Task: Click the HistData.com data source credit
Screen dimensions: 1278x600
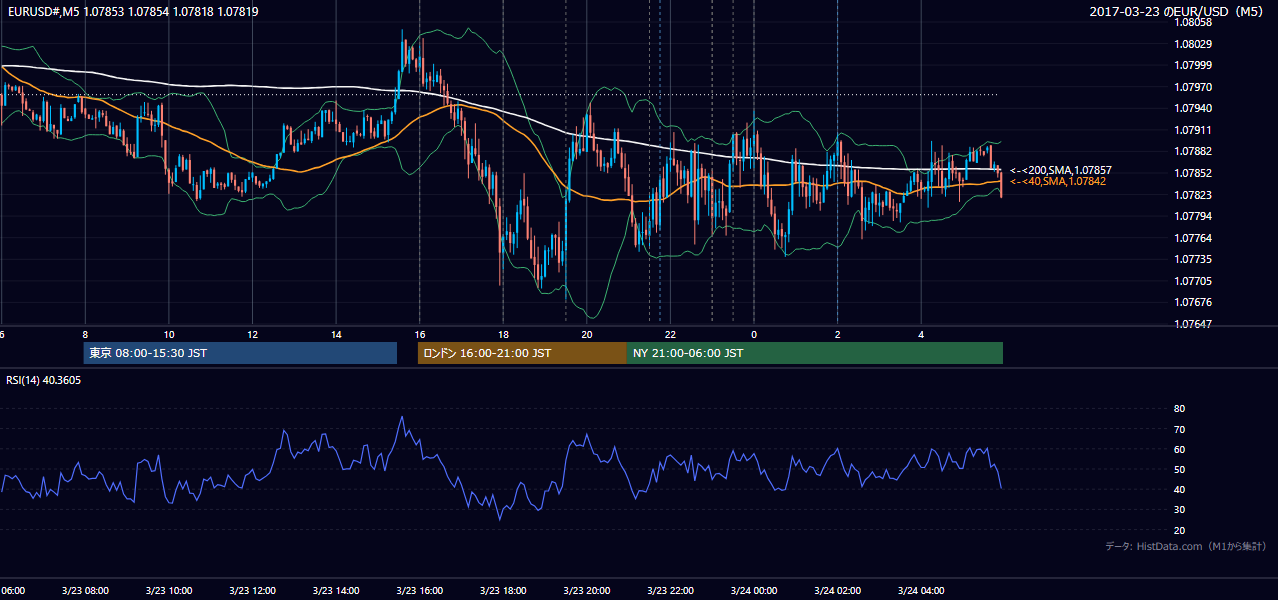Action: click(x=1186, y=547)
